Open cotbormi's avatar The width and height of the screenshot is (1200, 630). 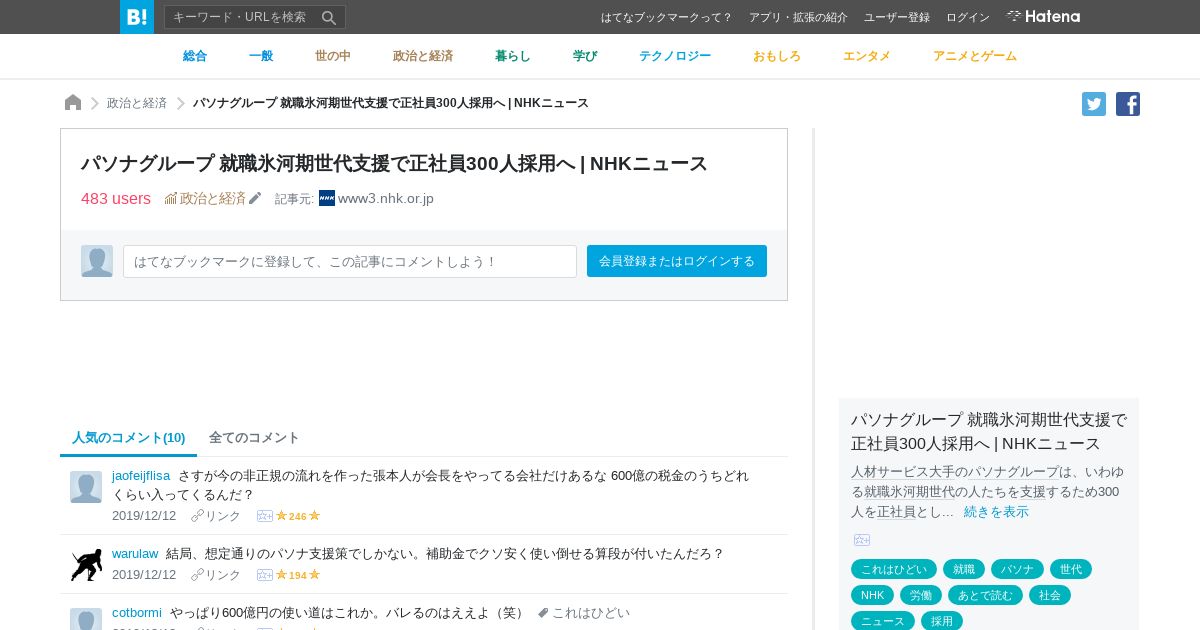pyautogui.click(x=86, y=619)
